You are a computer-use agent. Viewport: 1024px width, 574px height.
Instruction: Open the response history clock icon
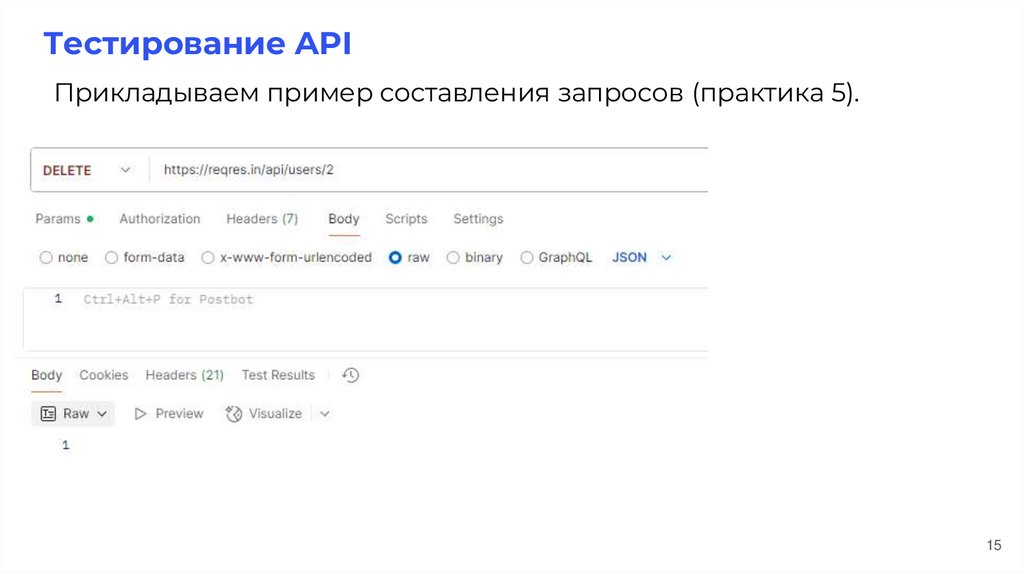(x=351, y=375)
